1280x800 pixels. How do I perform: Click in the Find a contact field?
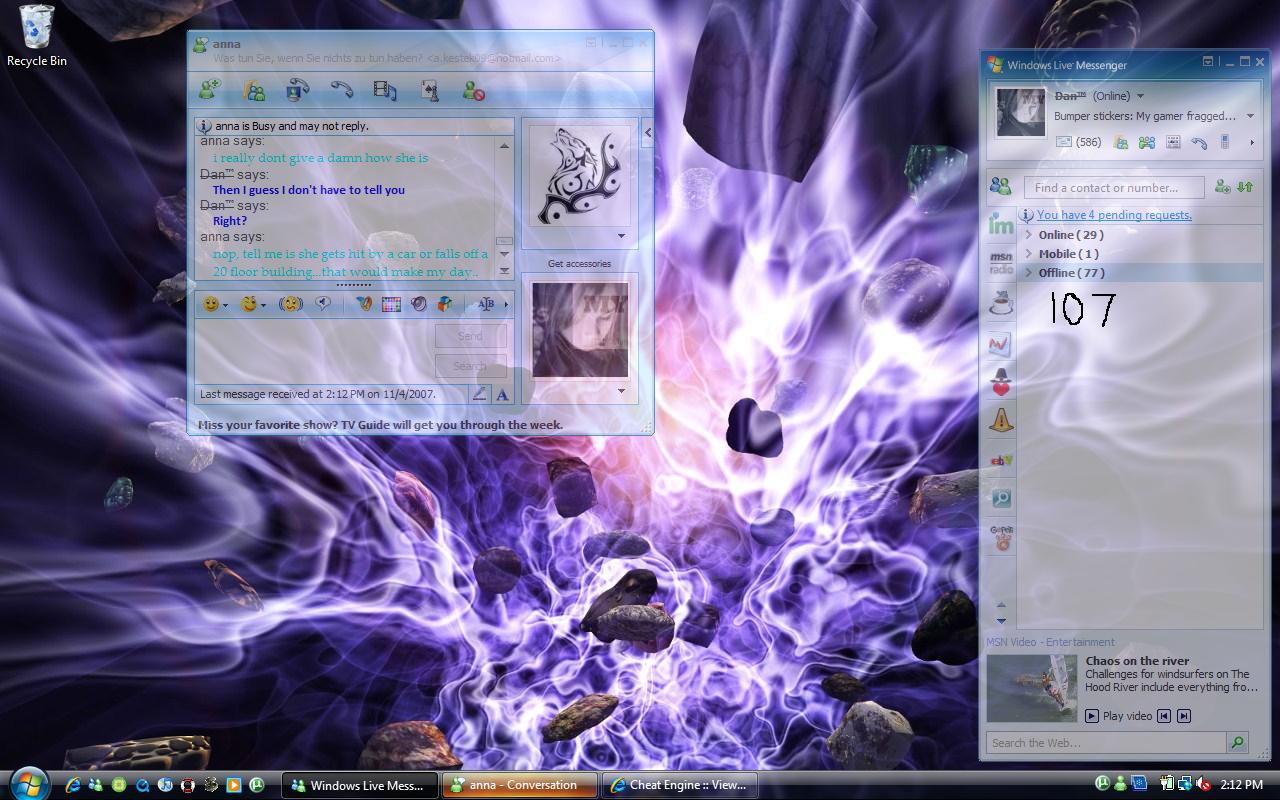[x=1114, y=187]
